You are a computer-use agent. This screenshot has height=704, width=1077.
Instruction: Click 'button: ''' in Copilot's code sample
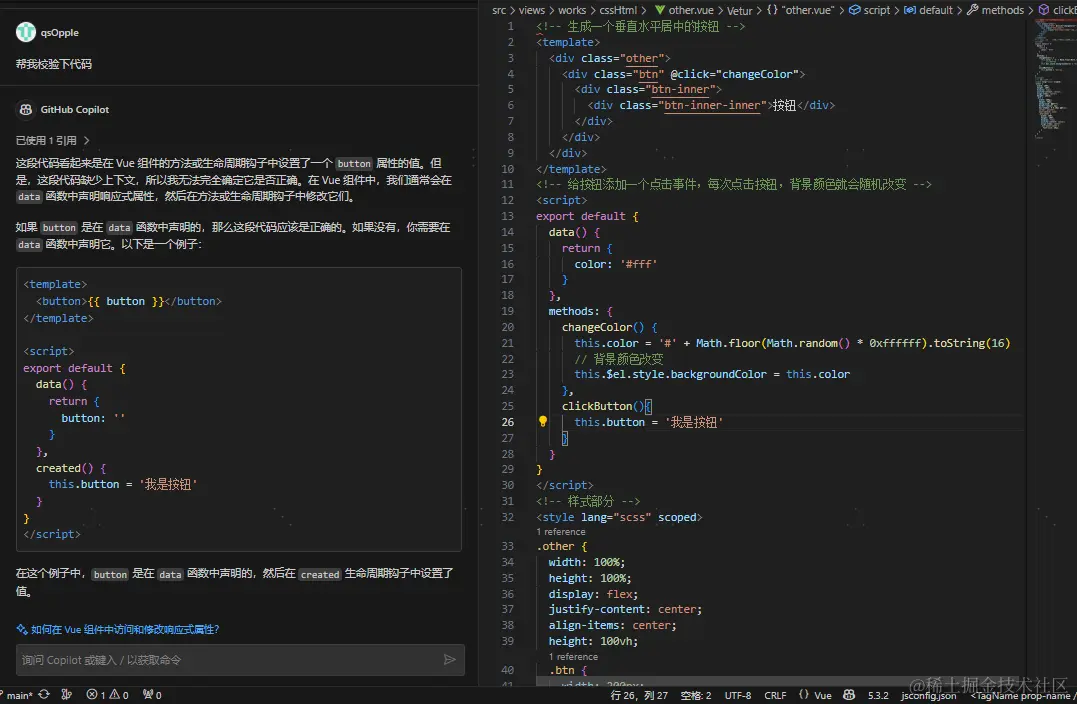click(93, 418)
